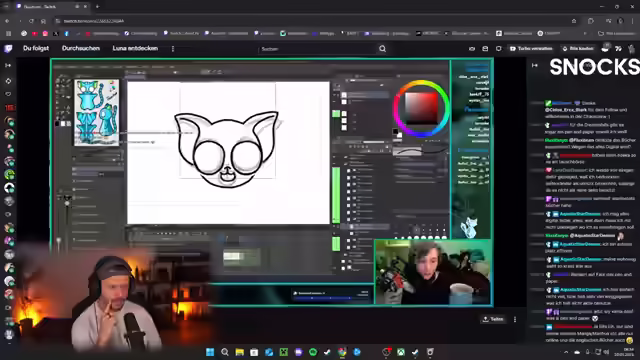Open the Prime loot crown icon
Screen dimensions: 640x360
(x=472, y=49)
